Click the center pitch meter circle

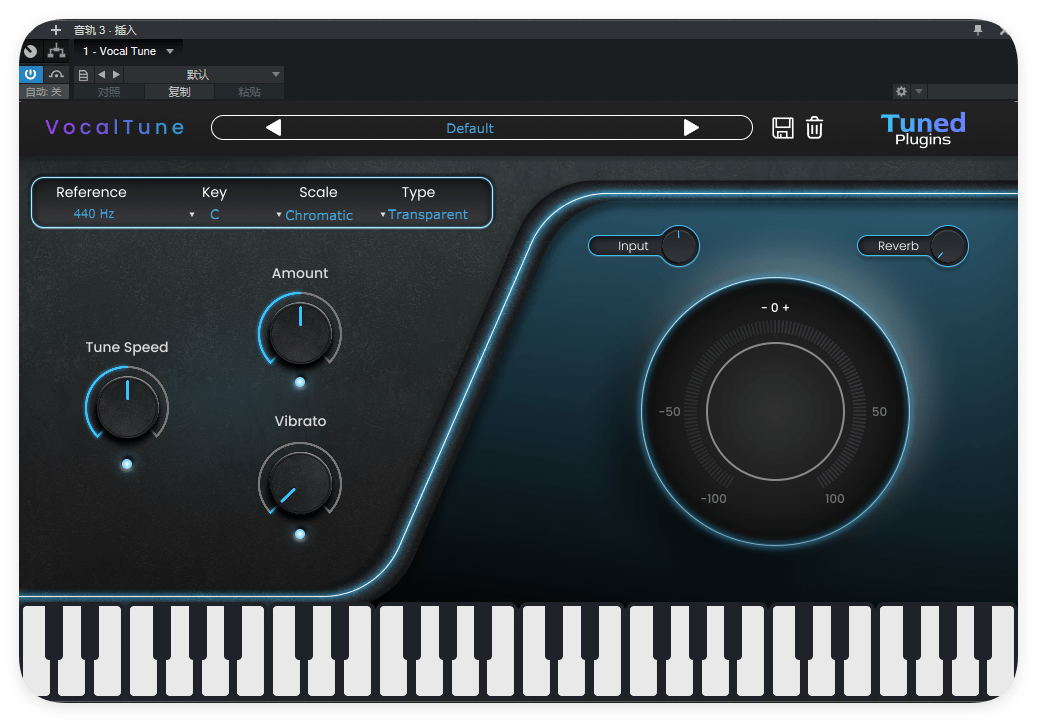775,411
